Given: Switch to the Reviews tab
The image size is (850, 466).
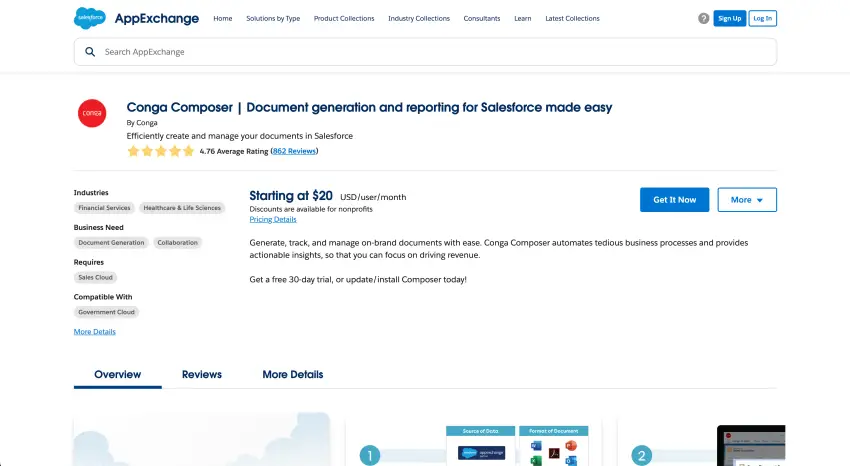Looking at the screenshot, I should pyautogui.click(x=201, y=374).
